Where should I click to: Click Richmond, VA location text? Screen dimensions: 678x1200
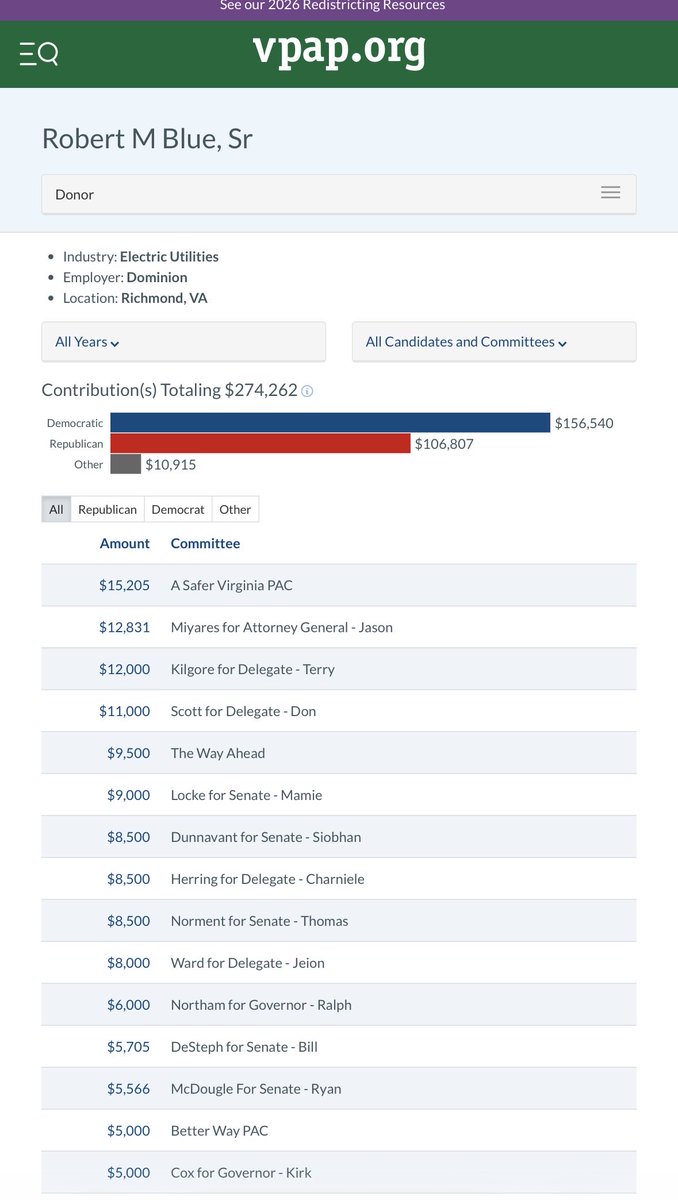pyautogui.click(x=164, y=298)
